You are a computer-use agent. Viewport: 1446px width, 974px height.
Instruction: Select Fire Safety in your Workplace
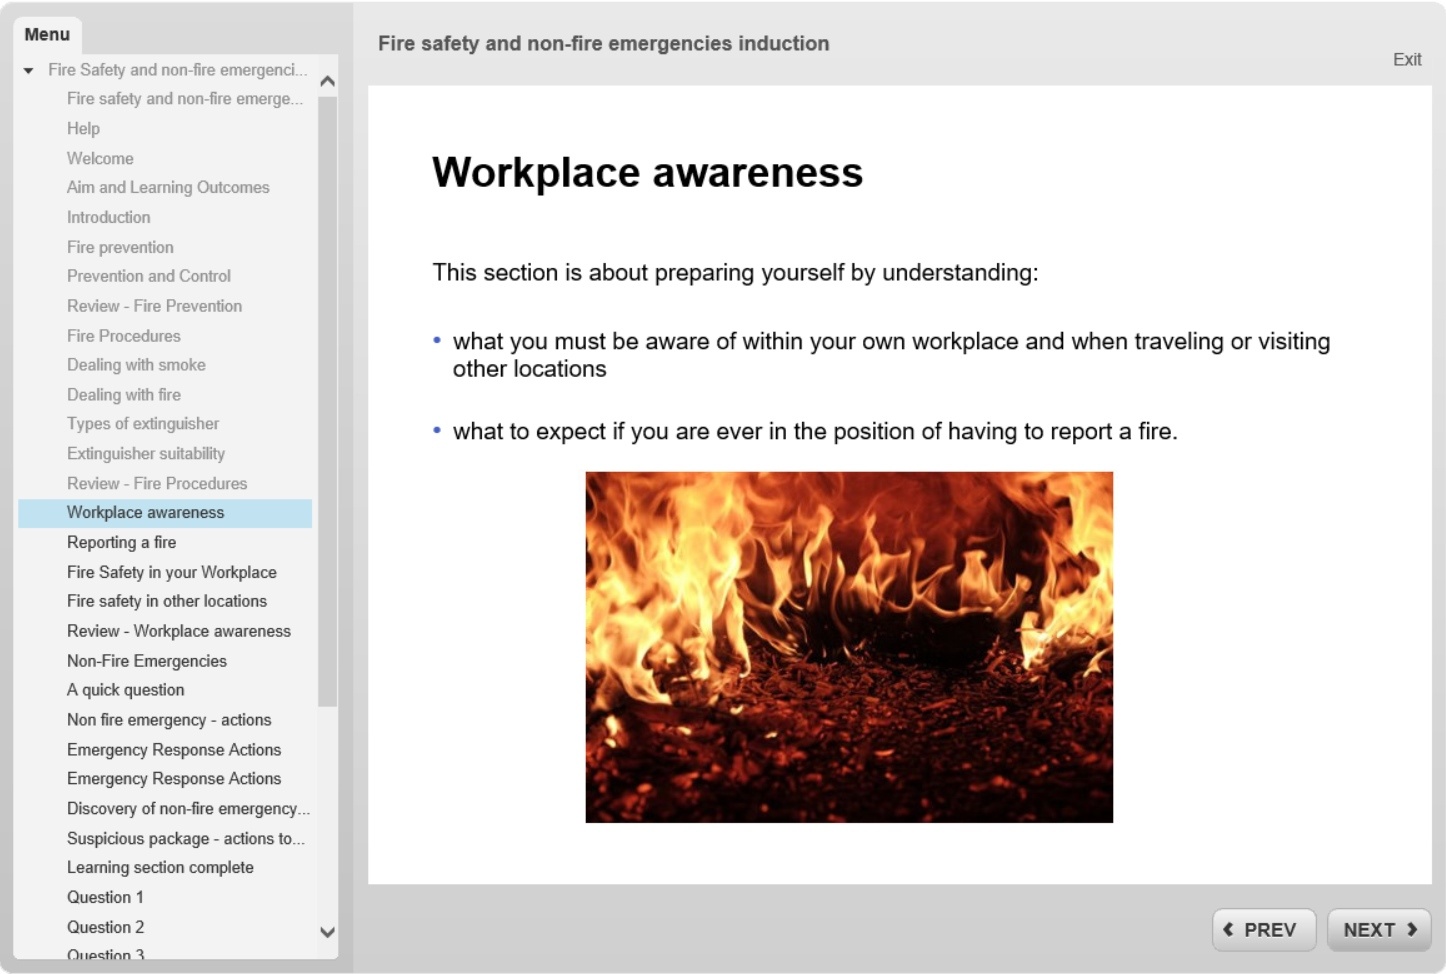171,572
